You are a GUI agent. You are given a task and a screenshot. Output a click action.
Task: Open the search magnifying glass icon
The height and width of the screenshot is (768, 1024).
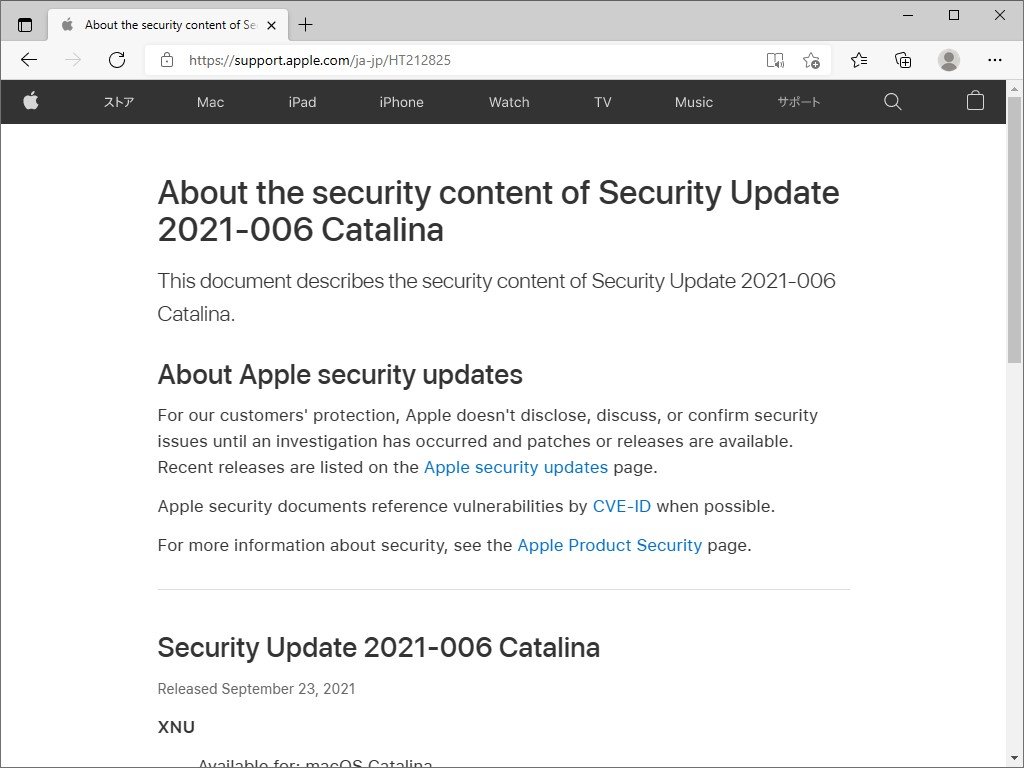point(892,101)
